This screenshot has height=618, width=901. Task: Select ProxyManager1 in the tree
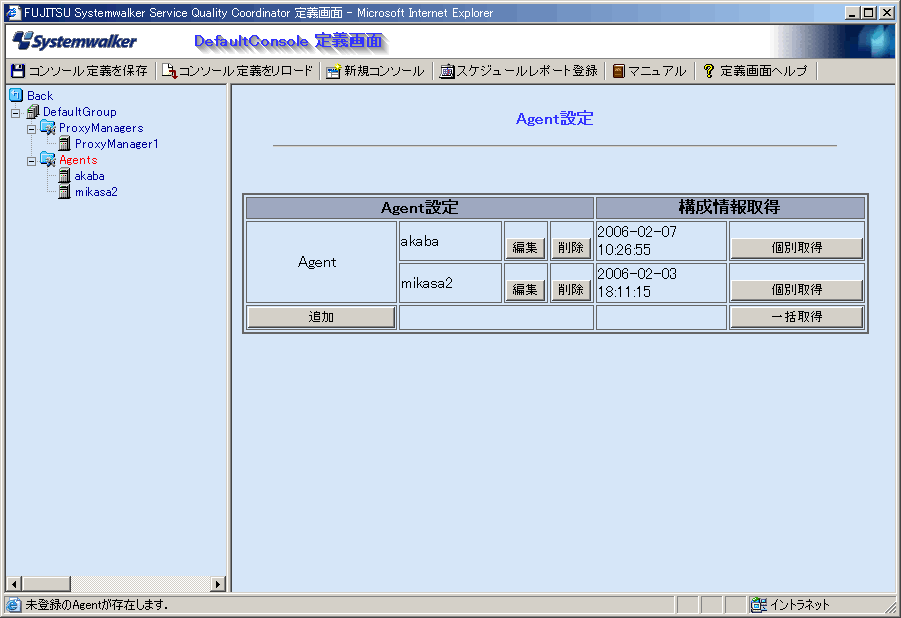pyautogui.click(x=116, y=144)
